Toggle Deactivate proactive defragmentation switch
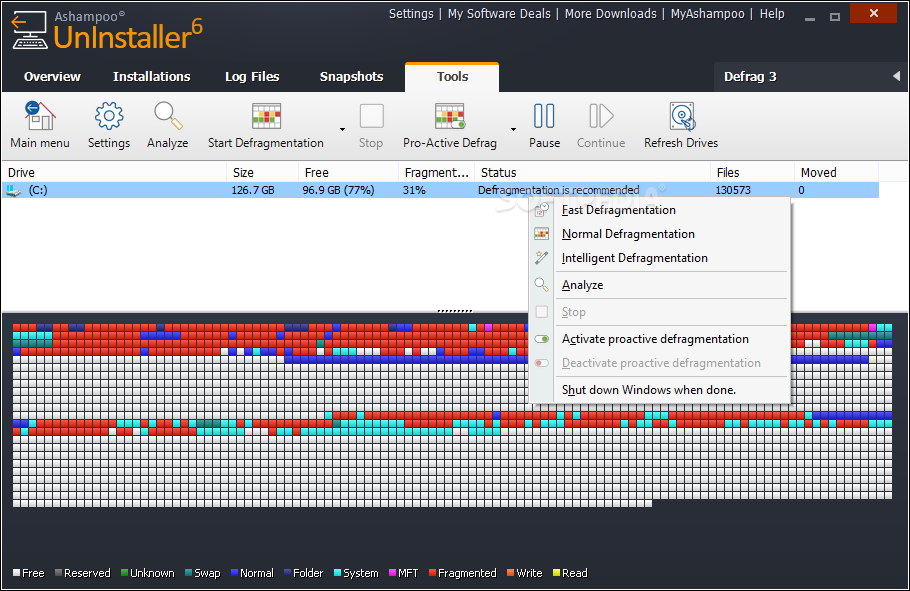Image resolution: width=910 pixels, height=591 pixels. pos(541,363)
